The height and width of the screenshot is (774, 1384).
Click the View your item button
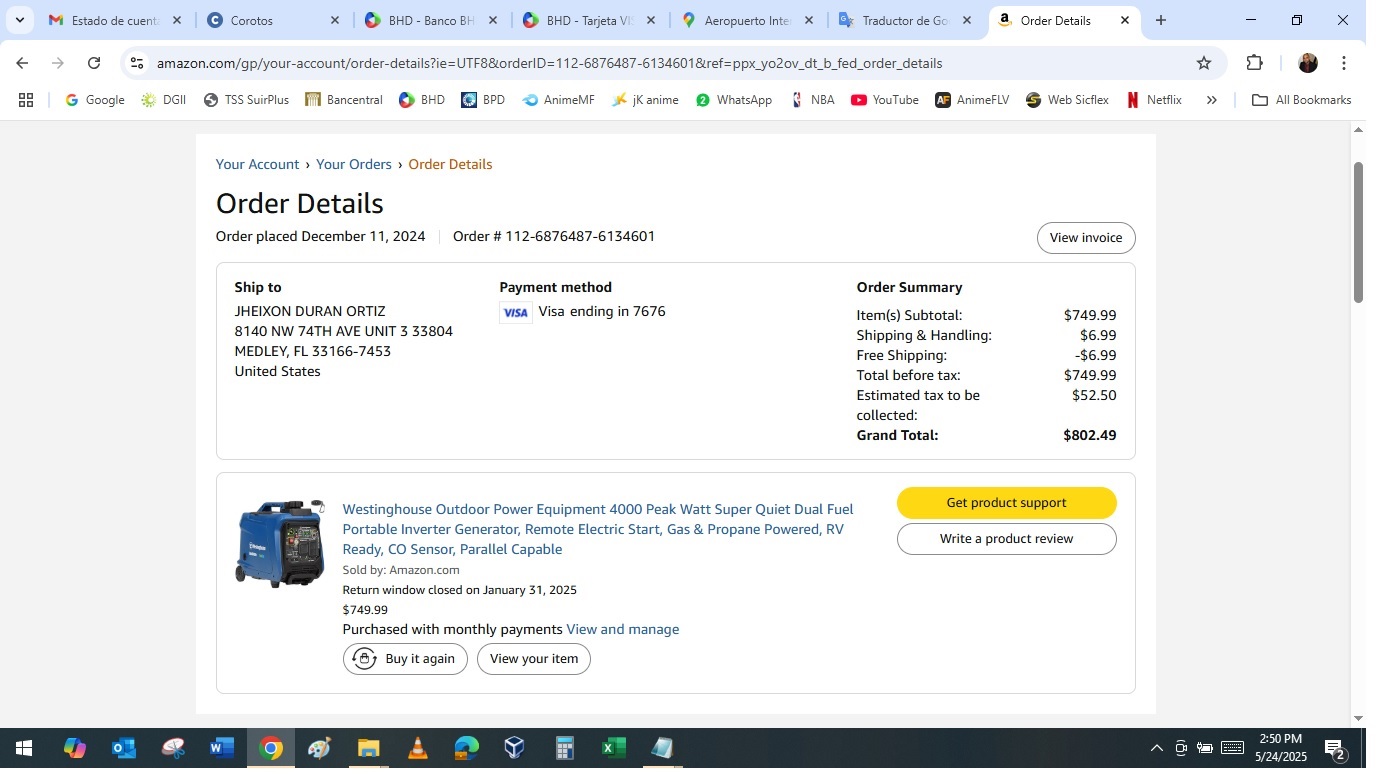(534, 659)
